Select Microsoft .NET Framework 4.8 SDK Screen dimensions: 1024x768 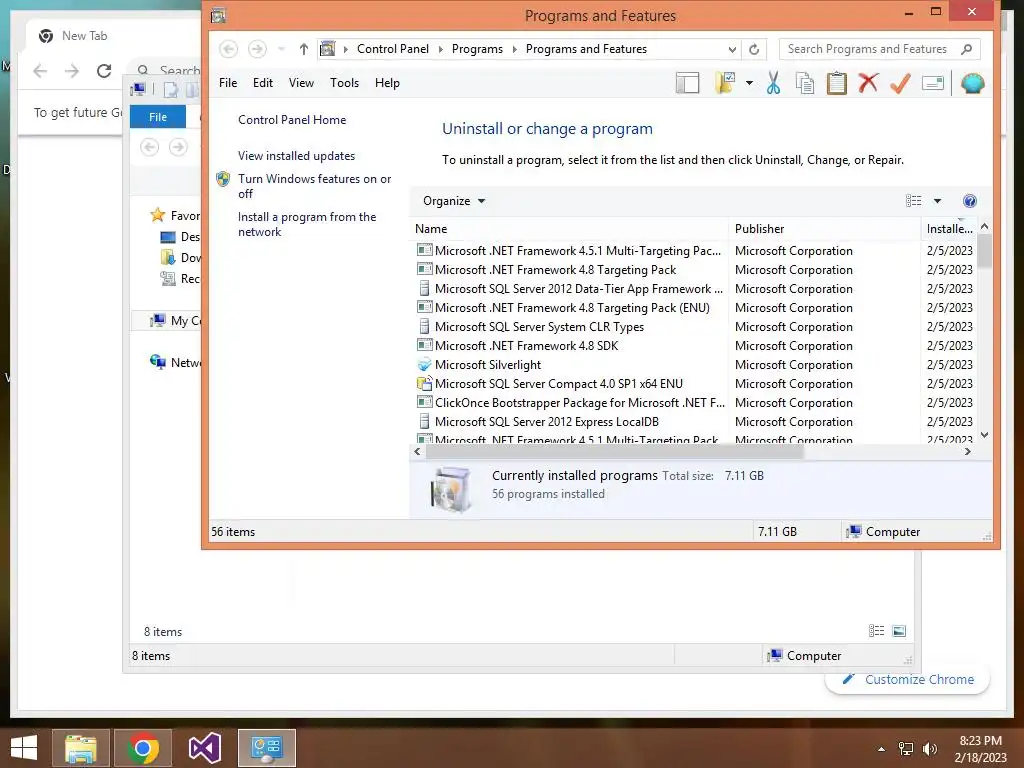coord(692,345)
